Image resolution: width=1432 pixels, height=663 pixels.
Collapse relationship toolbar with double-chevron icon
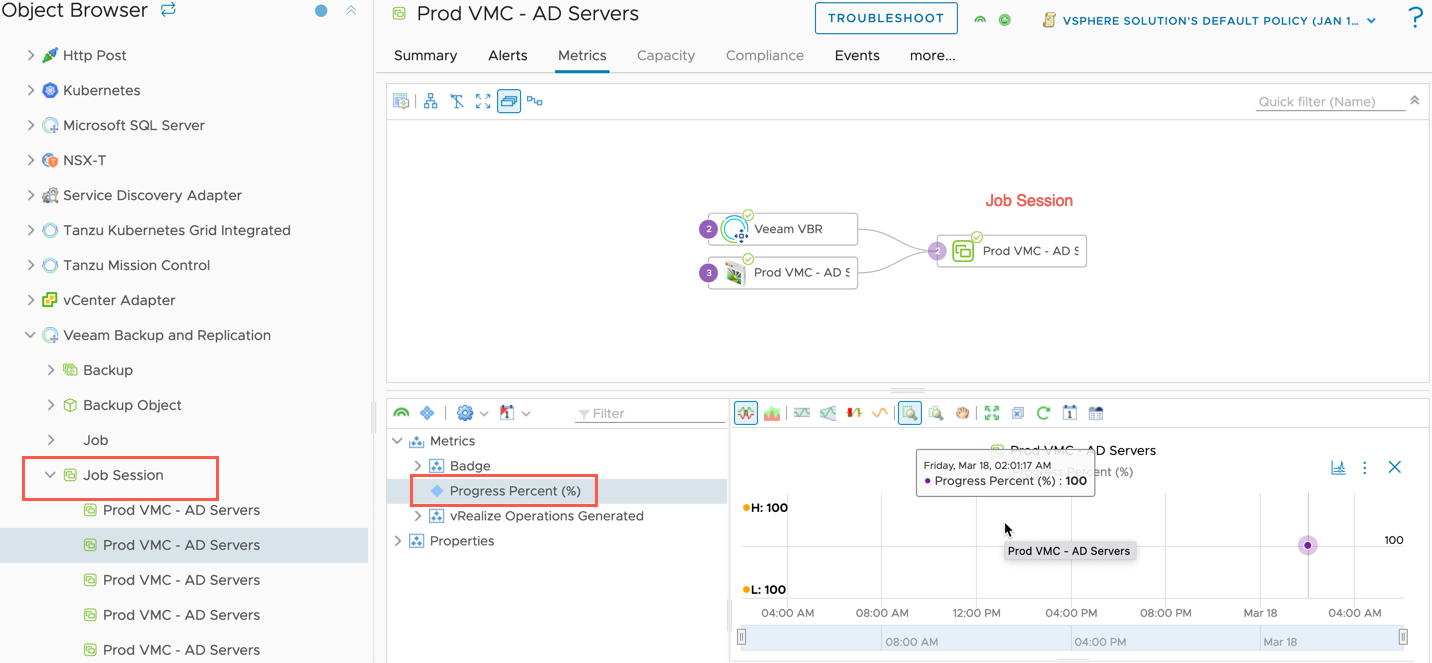coord(1414,100)
